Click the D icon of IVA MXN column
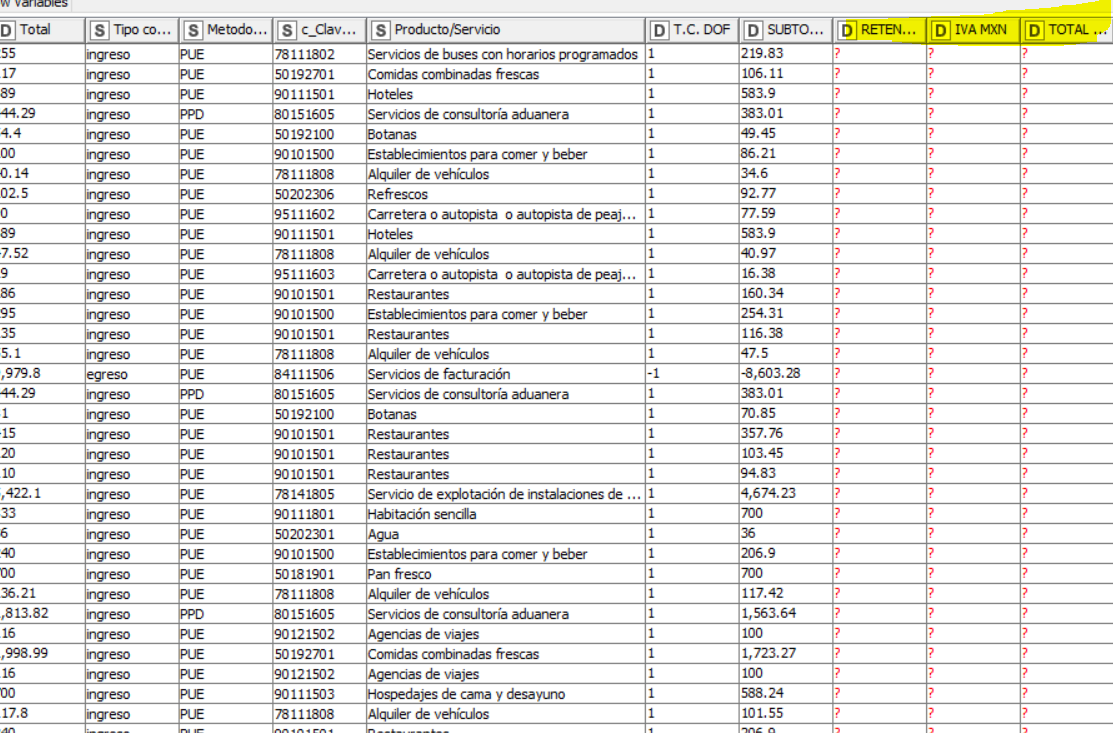The width and height of the screenshot is (1113, 733). (x=941, y=31)
